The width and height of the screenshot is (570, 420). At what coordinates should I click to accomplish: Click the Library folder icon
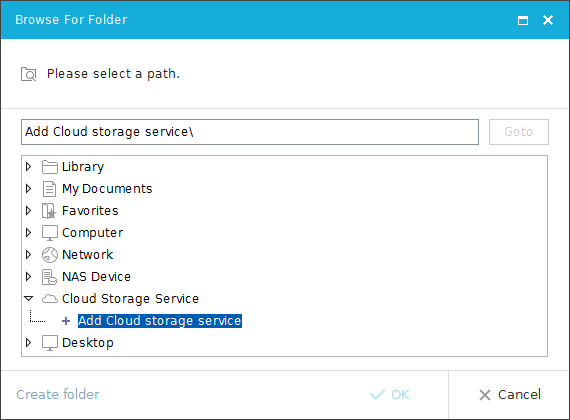pyautogui.click(x=49, y=167)
